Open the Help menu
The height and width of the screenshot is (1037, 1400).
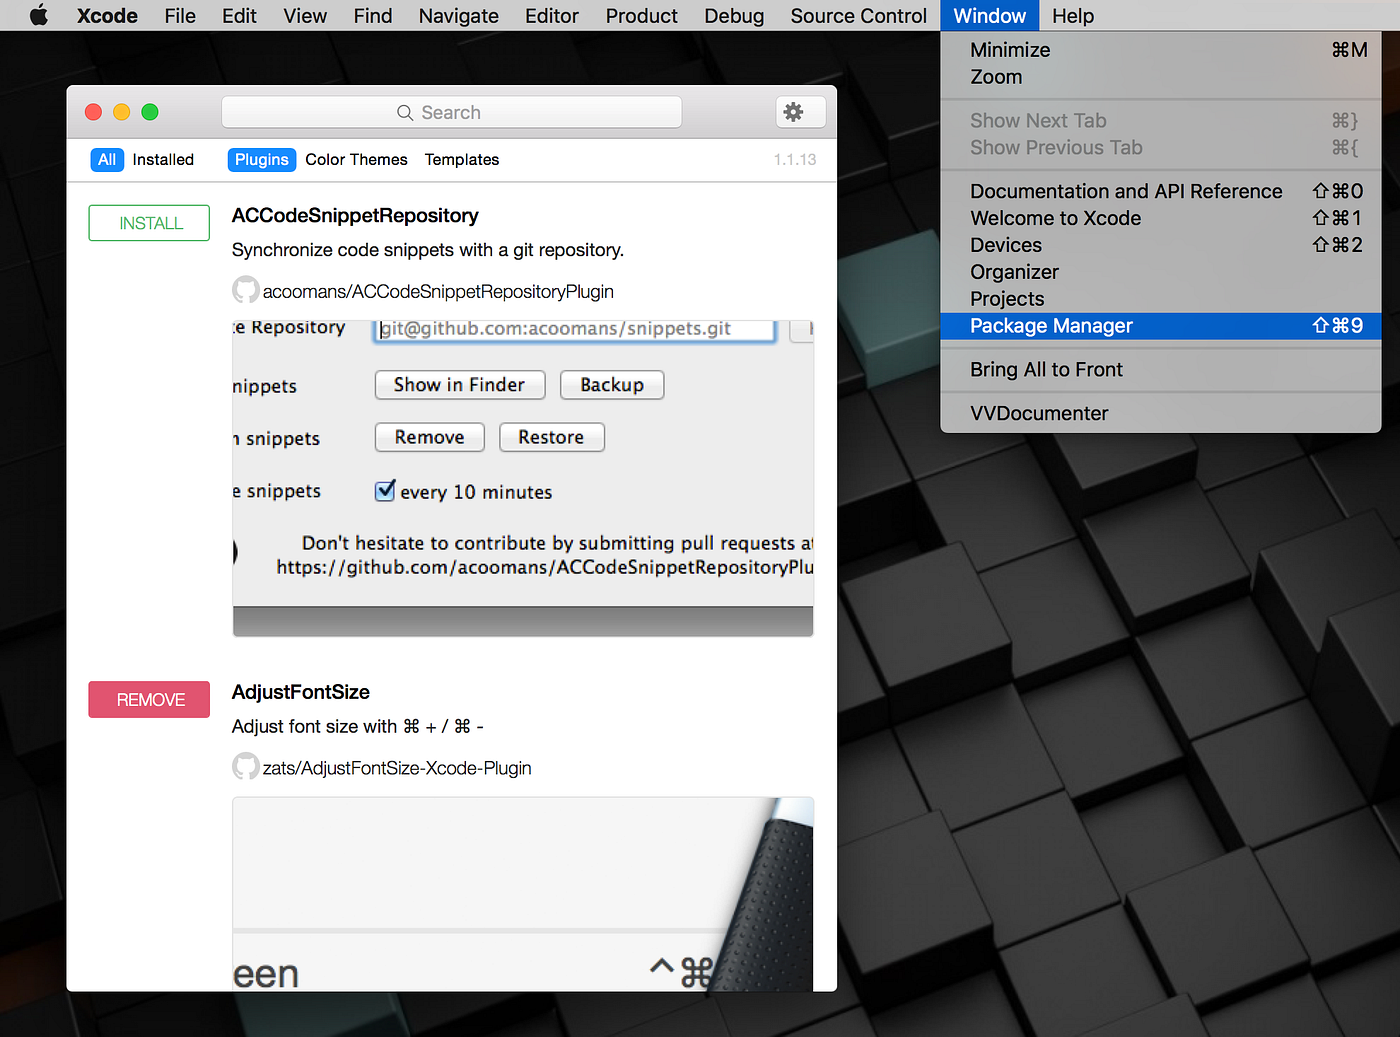(x=1073, y=15)
